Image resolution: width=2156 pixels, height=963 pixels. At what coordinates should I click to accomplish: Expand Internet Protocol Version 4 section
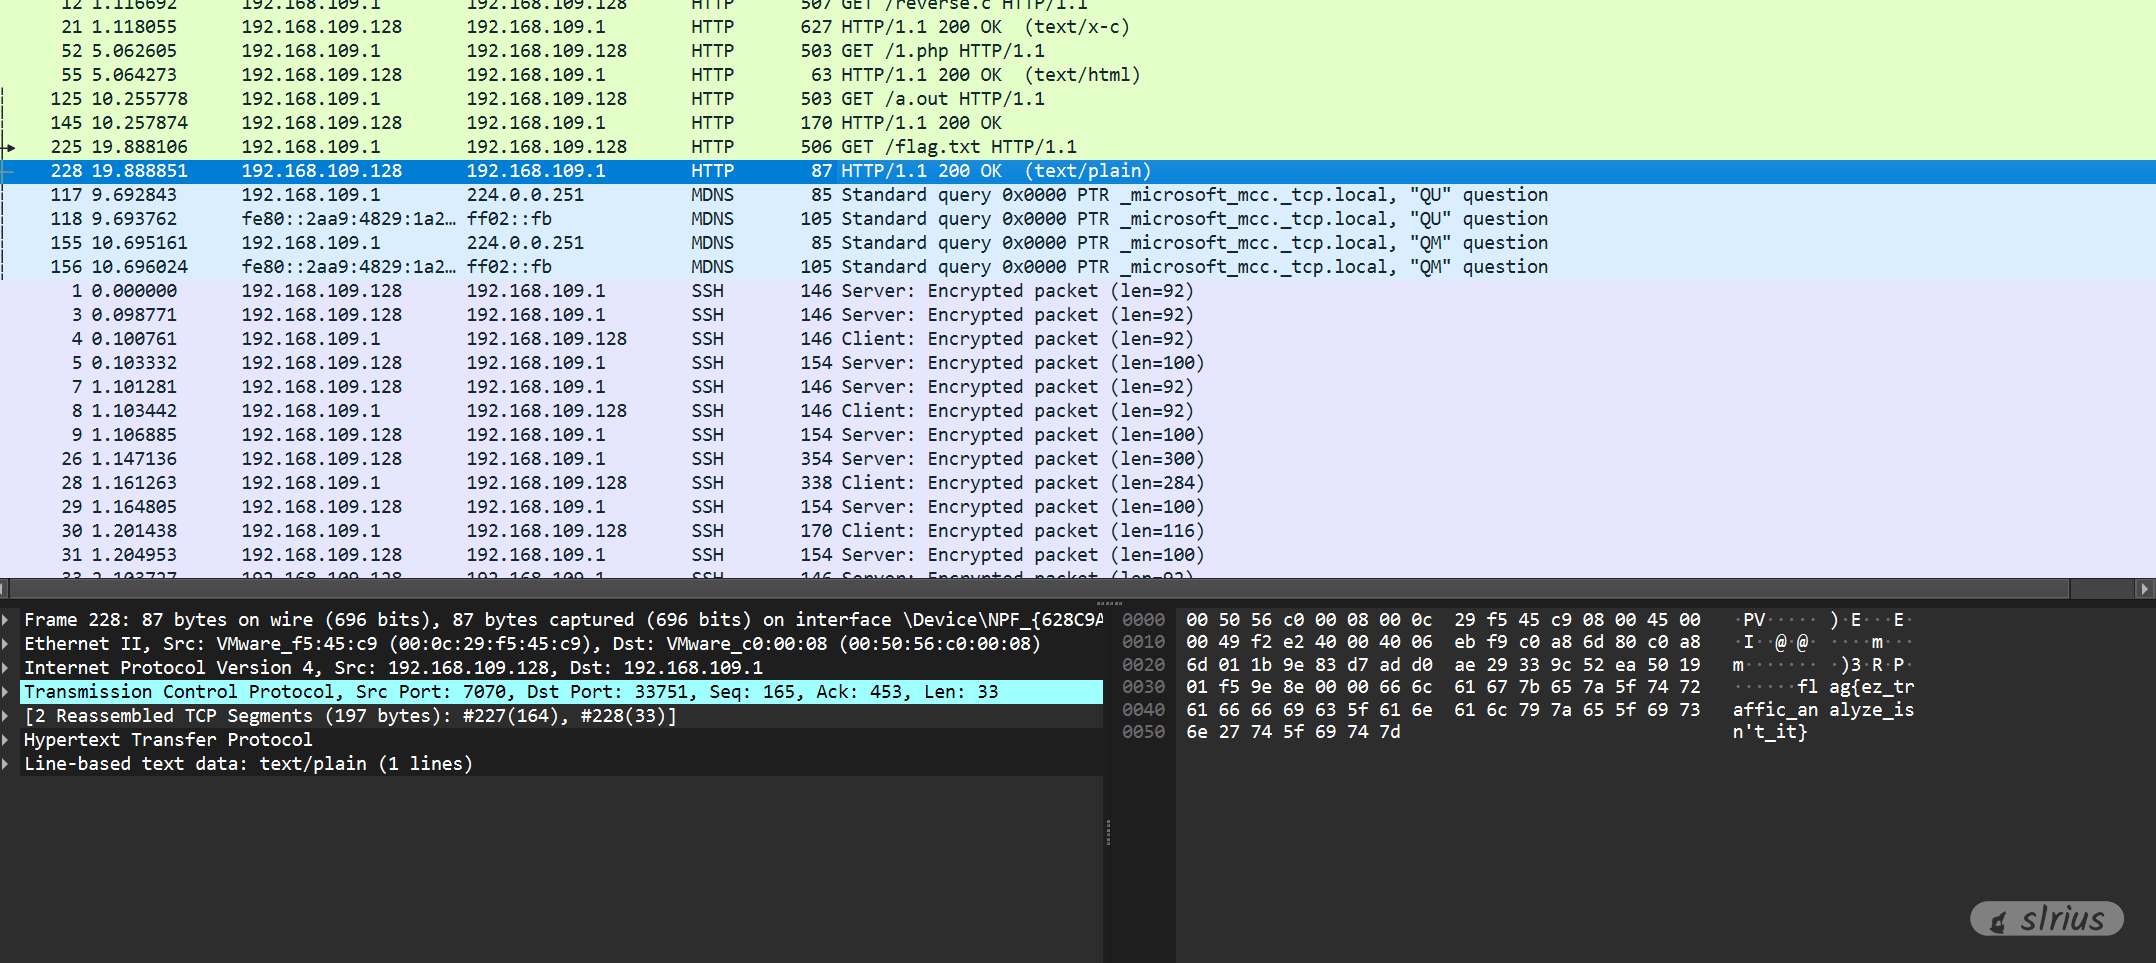click(7, 668)
